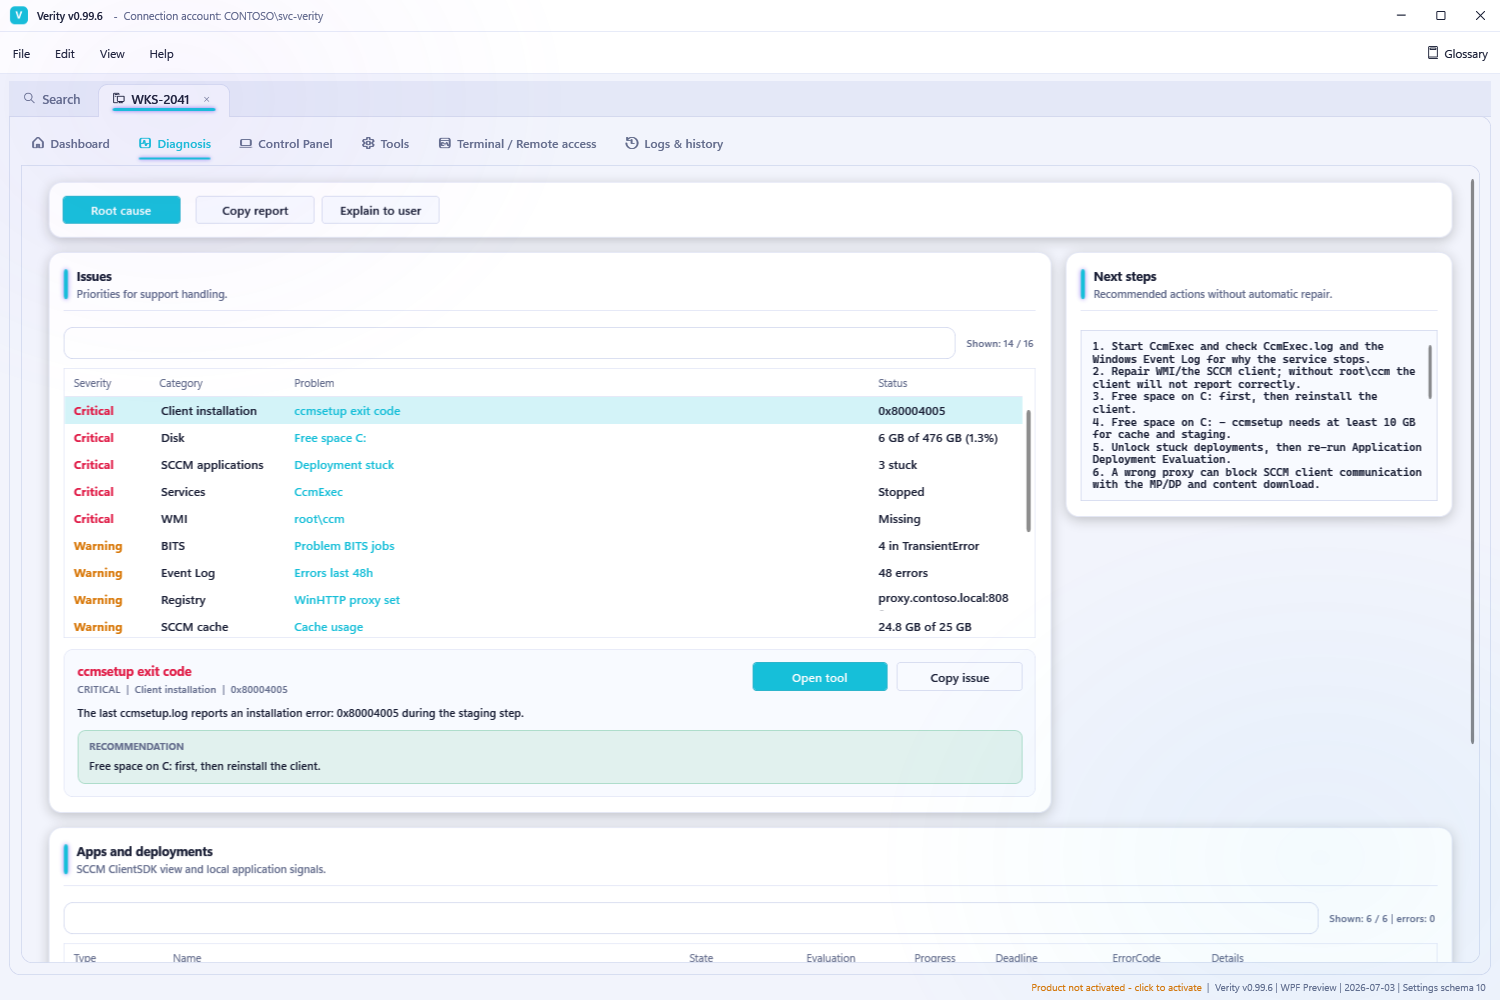Select the 'WinHTTP proxy set' link

pos(347,600)
